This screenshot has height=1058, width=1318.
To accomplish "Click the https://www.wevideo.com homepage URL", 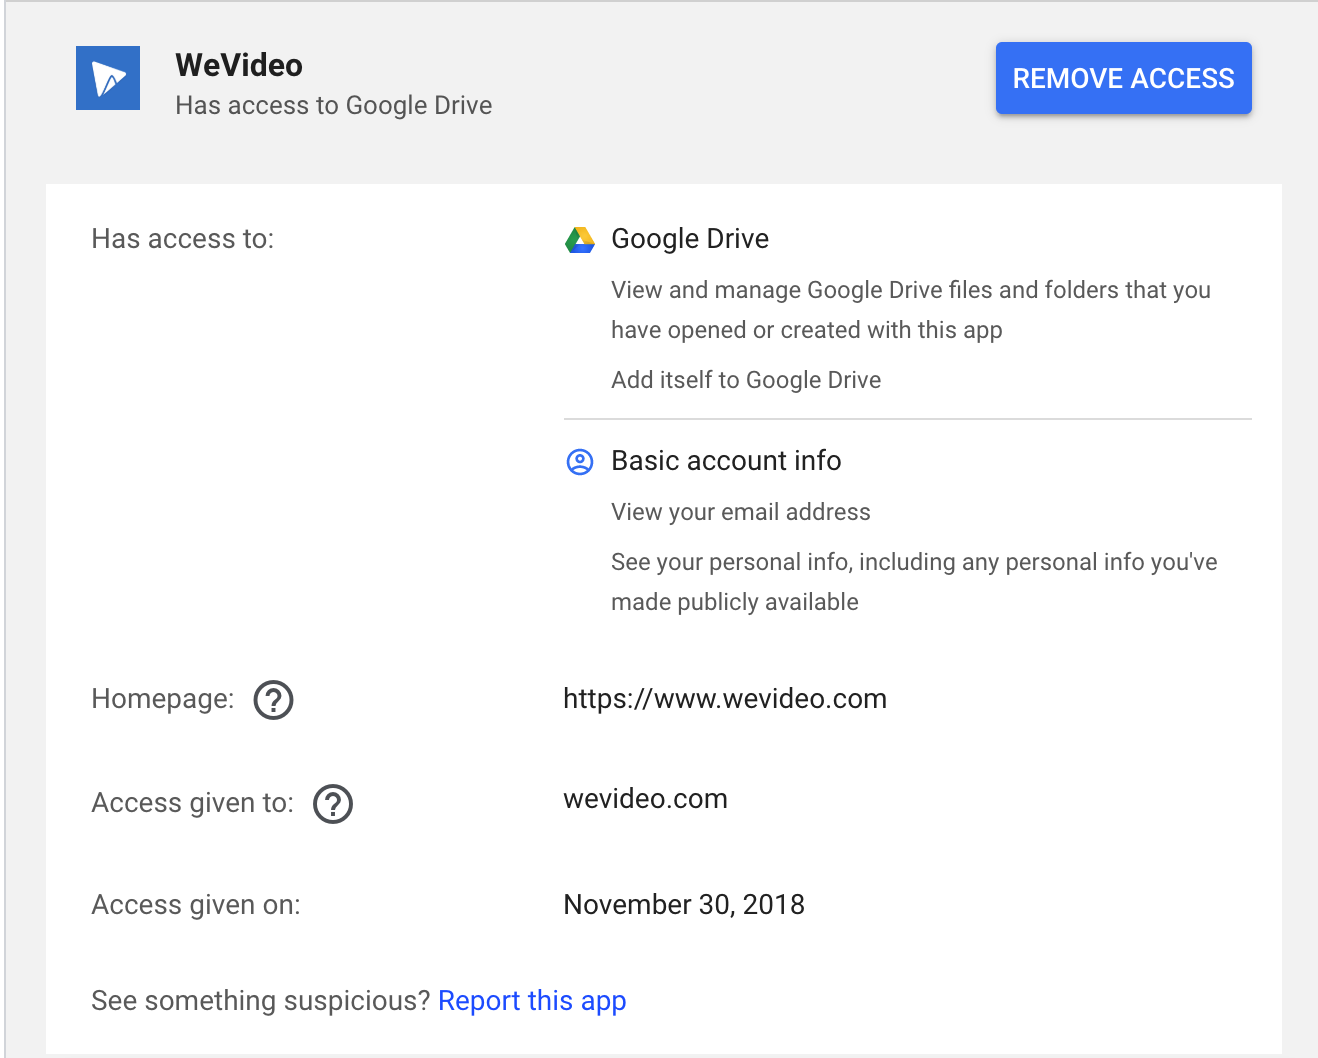I will coord(725,699).
